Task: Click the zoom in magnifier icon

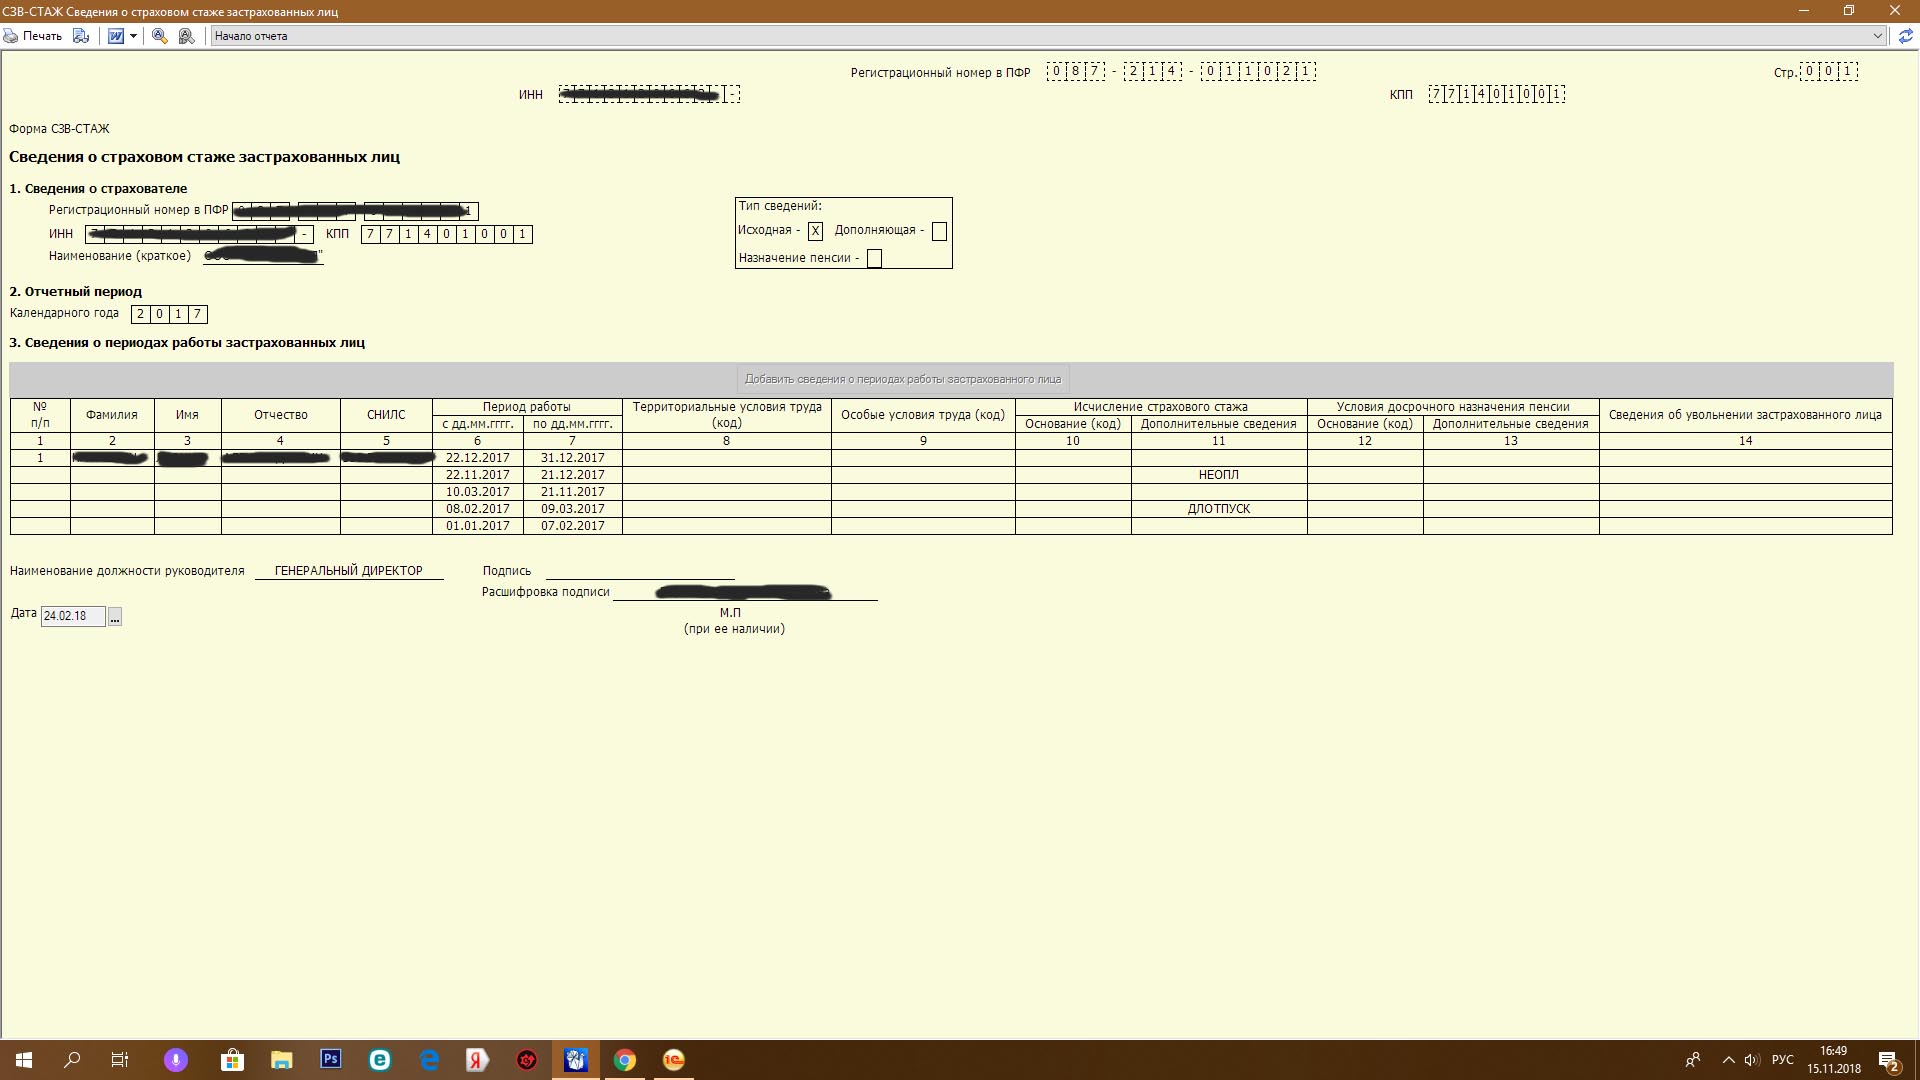Action: [159, 36]
